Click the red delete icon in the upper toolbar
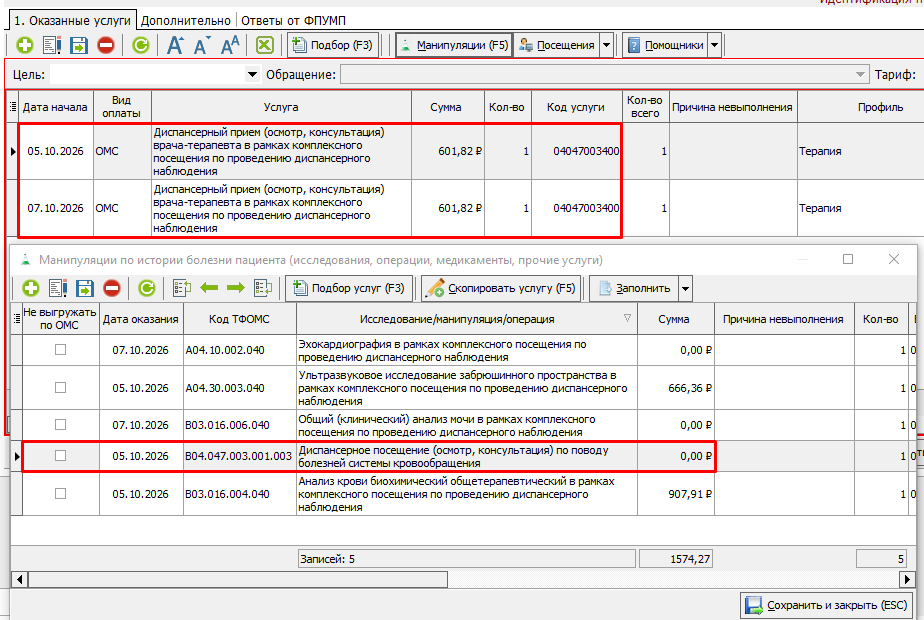924x620 pixels. tap(106, 45)
